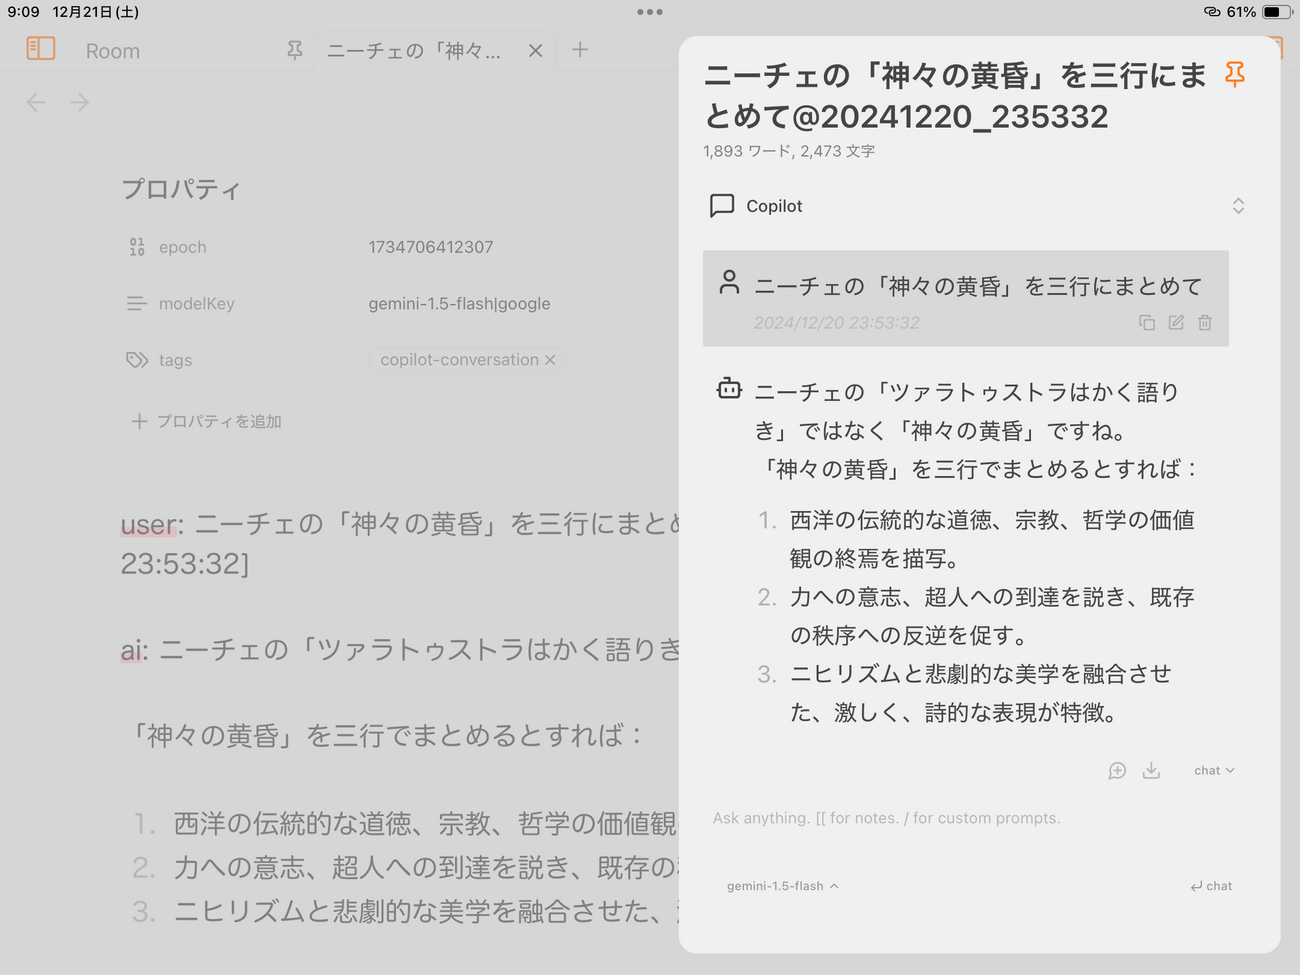Click the Copilot chat bubble icon
Screen dimensions: 1300x975
click(722, 206)
